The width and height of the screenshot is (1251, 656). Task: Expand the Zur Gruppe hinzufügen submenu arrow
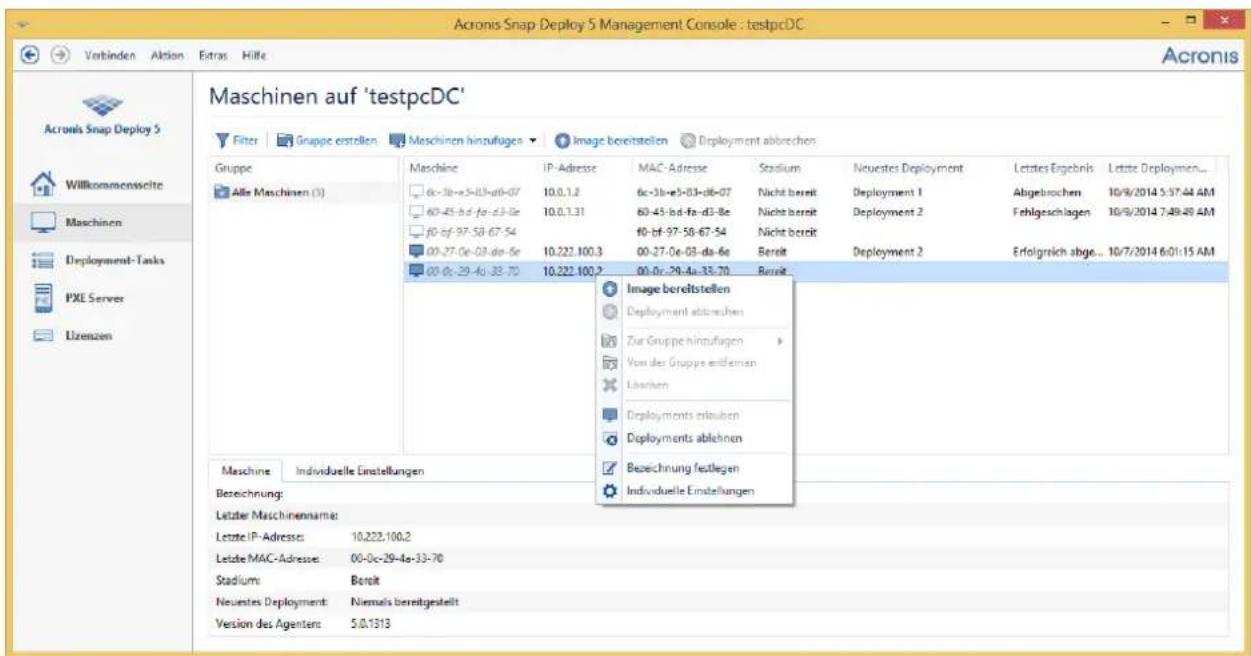pos(779,342)
